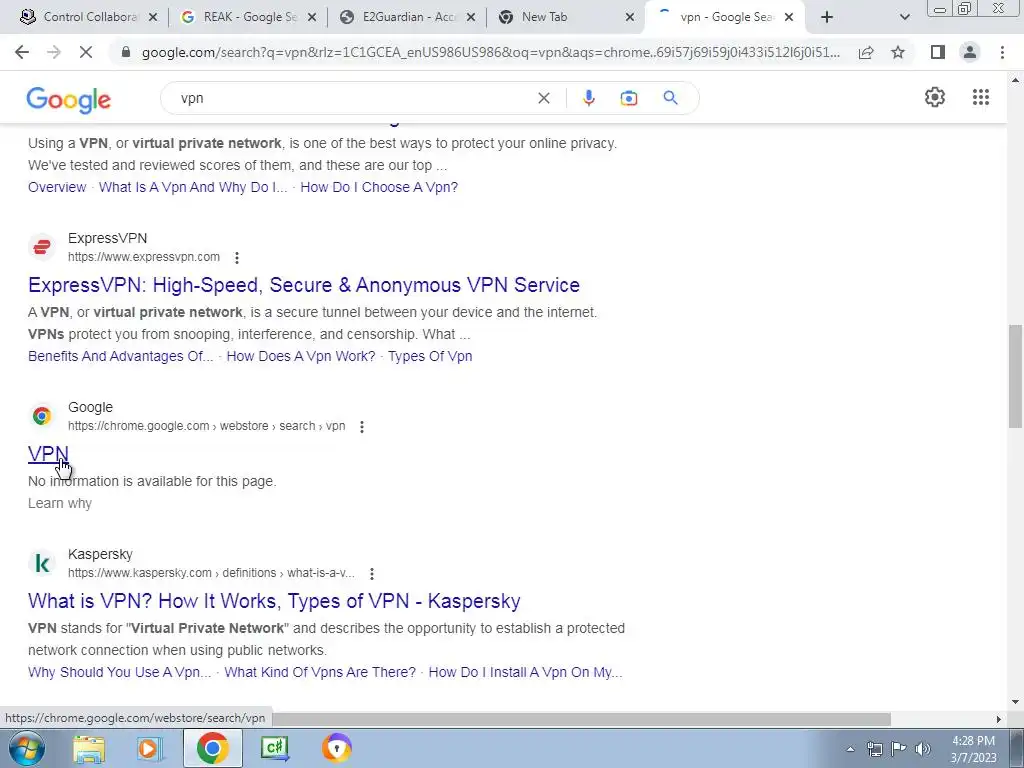Launch the media player from the taskbar
Viewport: 1024px width, 768px height.
[149, 748]
